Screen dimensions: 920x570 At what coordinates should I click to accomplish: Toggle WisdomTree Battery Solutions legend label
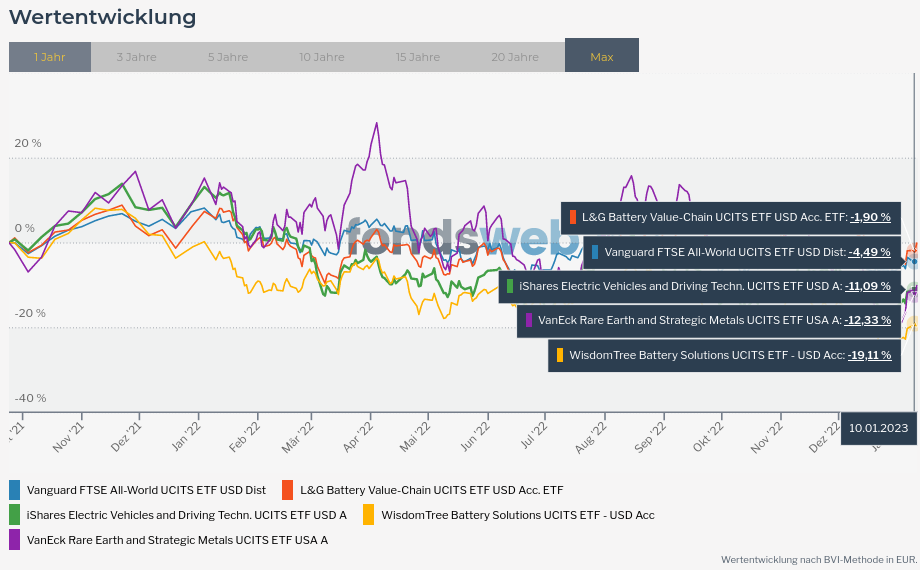[x=517, y=515]
